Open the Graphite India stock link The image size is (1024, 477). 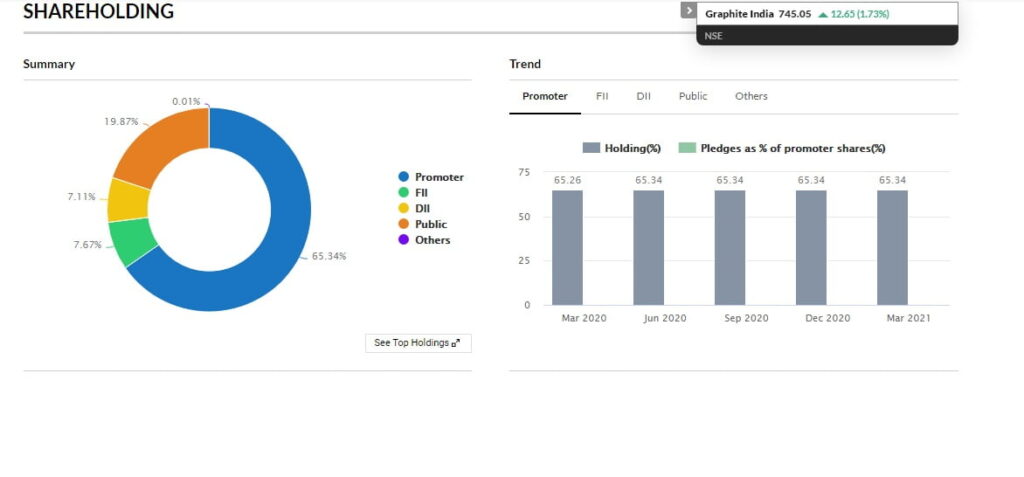(739, 14)
